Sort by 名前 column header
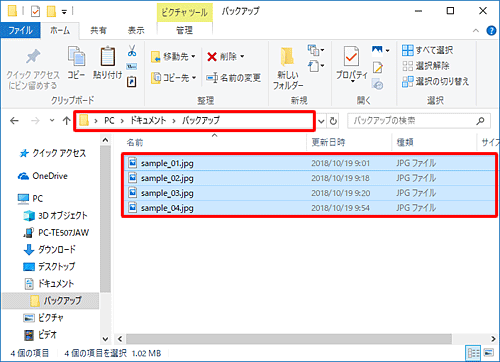Image resolution: width=500 pixels, height=362 pixels. coord(135,143)
